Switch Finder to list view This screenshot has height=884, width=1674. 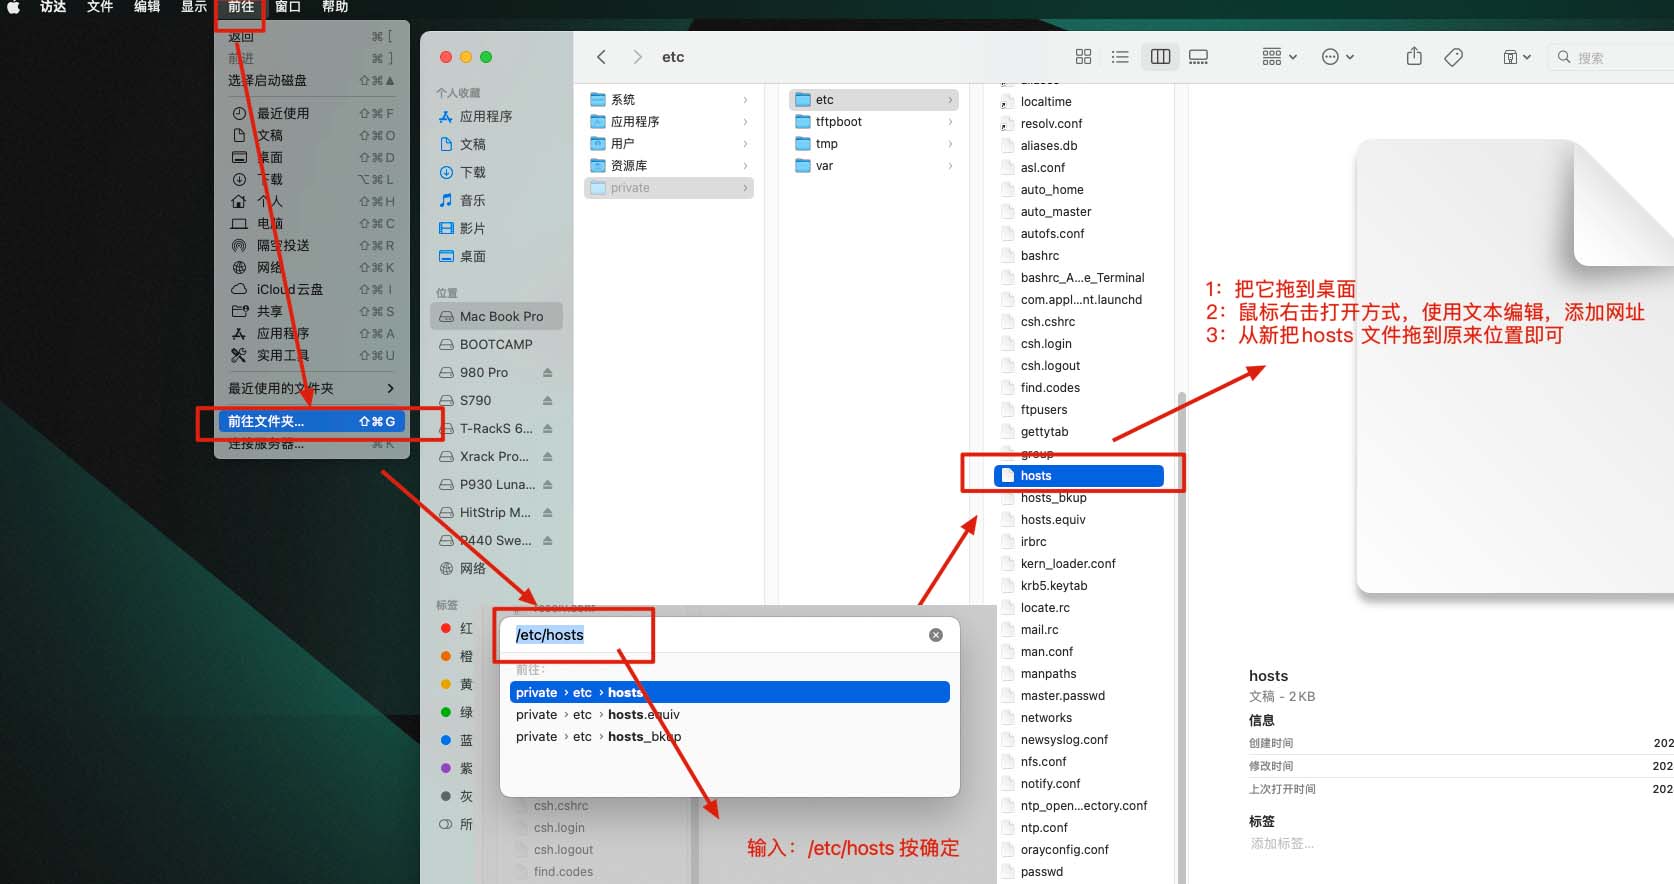[x=1120, y=57]
